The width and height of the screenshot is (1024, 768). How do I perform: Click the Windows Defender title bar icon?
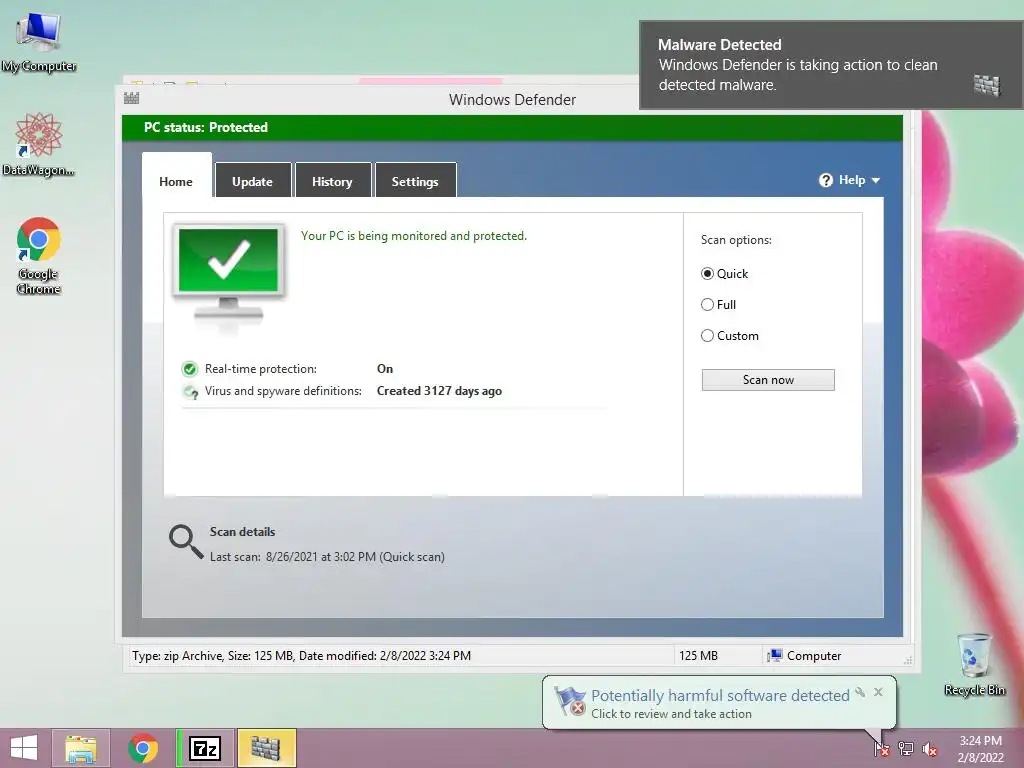point(131,99)
